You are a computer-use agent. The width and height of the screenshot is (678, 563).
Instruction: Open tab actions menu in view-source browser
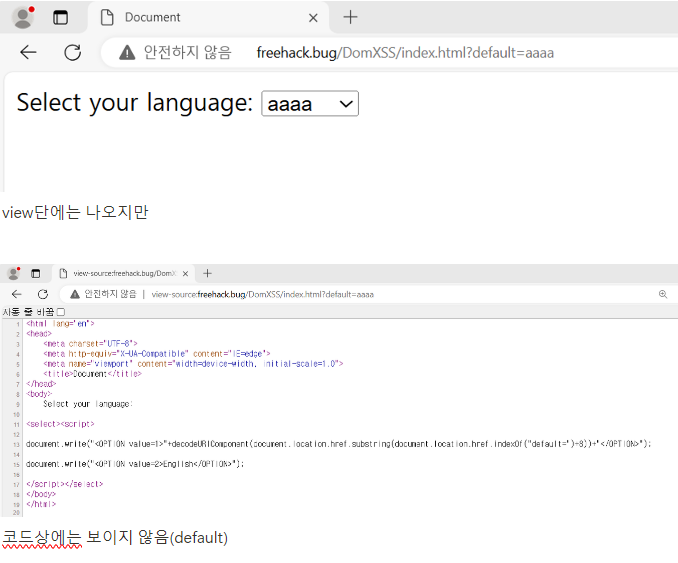(35, 273)
